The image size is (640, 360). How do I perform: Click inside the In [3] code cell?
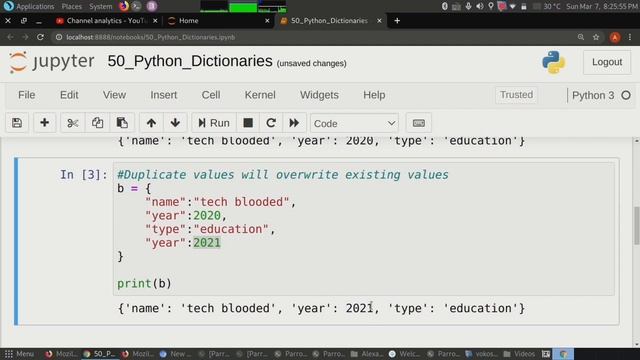point(363,229)
